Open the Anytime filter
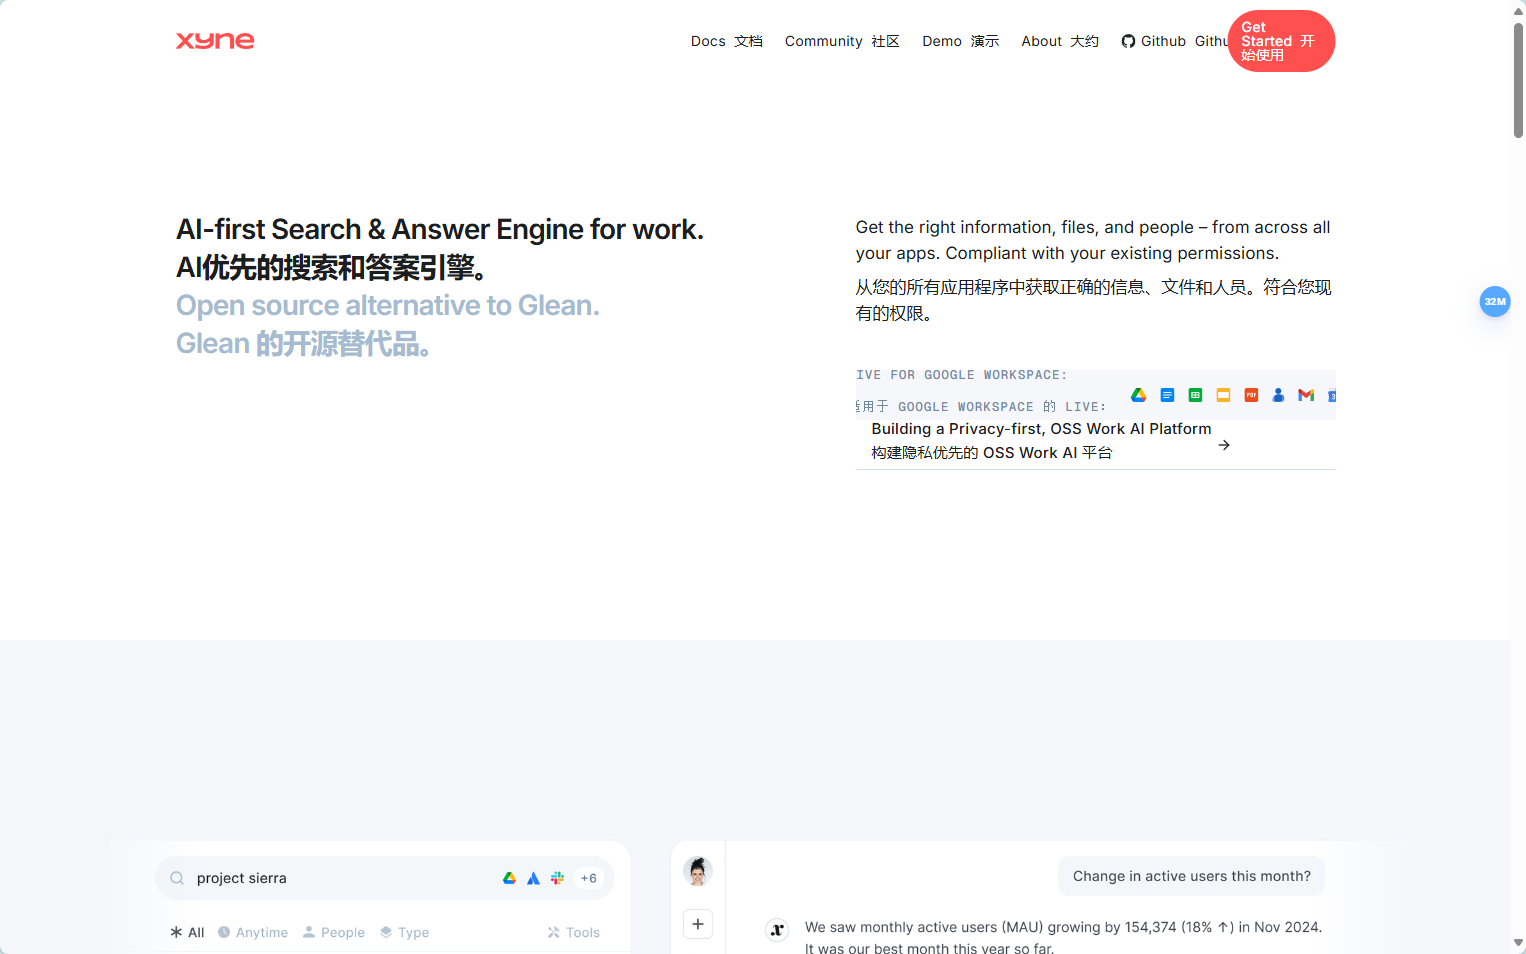Image resolution: width=1526 pixels, height=954 pixels. [x=253, y=932]
